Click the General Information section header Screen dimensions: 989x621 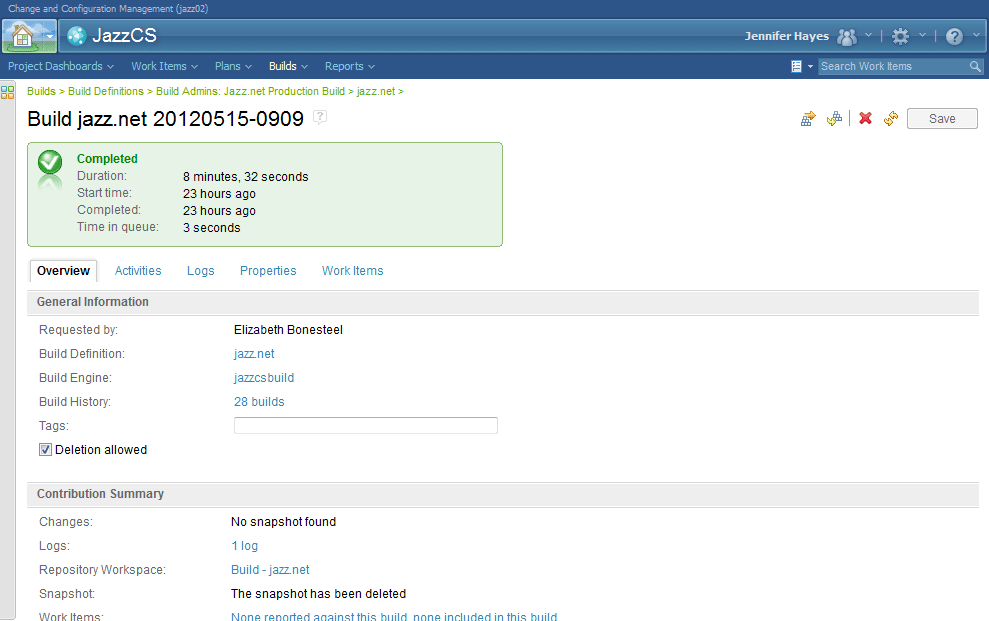click(x=93, y=302)
